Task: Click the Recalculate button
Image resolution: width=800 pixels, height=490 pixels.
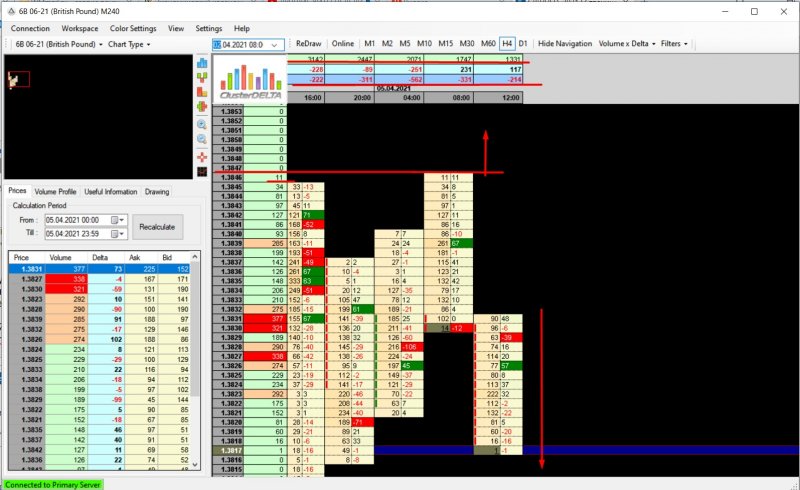Action: (x=157, y=227)
